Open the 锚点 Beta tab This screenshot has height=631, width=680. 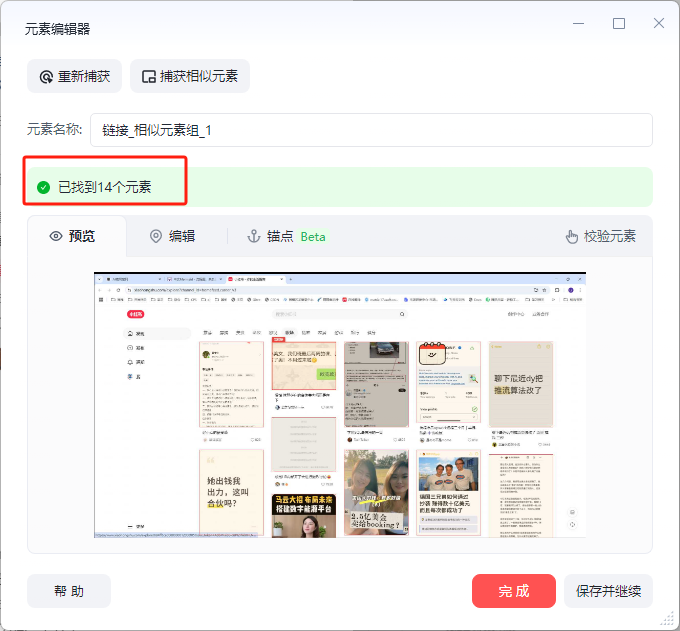point(286,236)
